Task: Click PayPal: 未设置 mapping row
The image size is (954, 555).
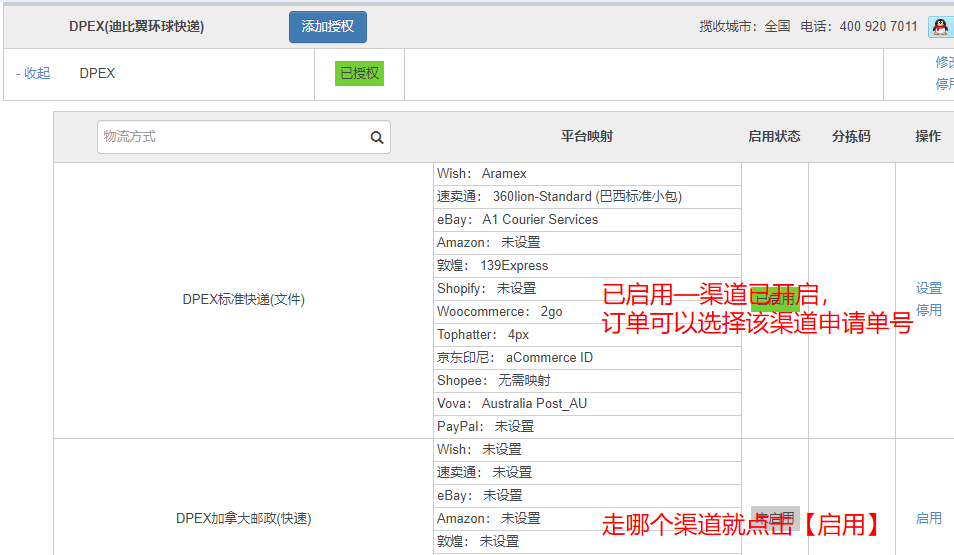Action: [x=587, y=427]
